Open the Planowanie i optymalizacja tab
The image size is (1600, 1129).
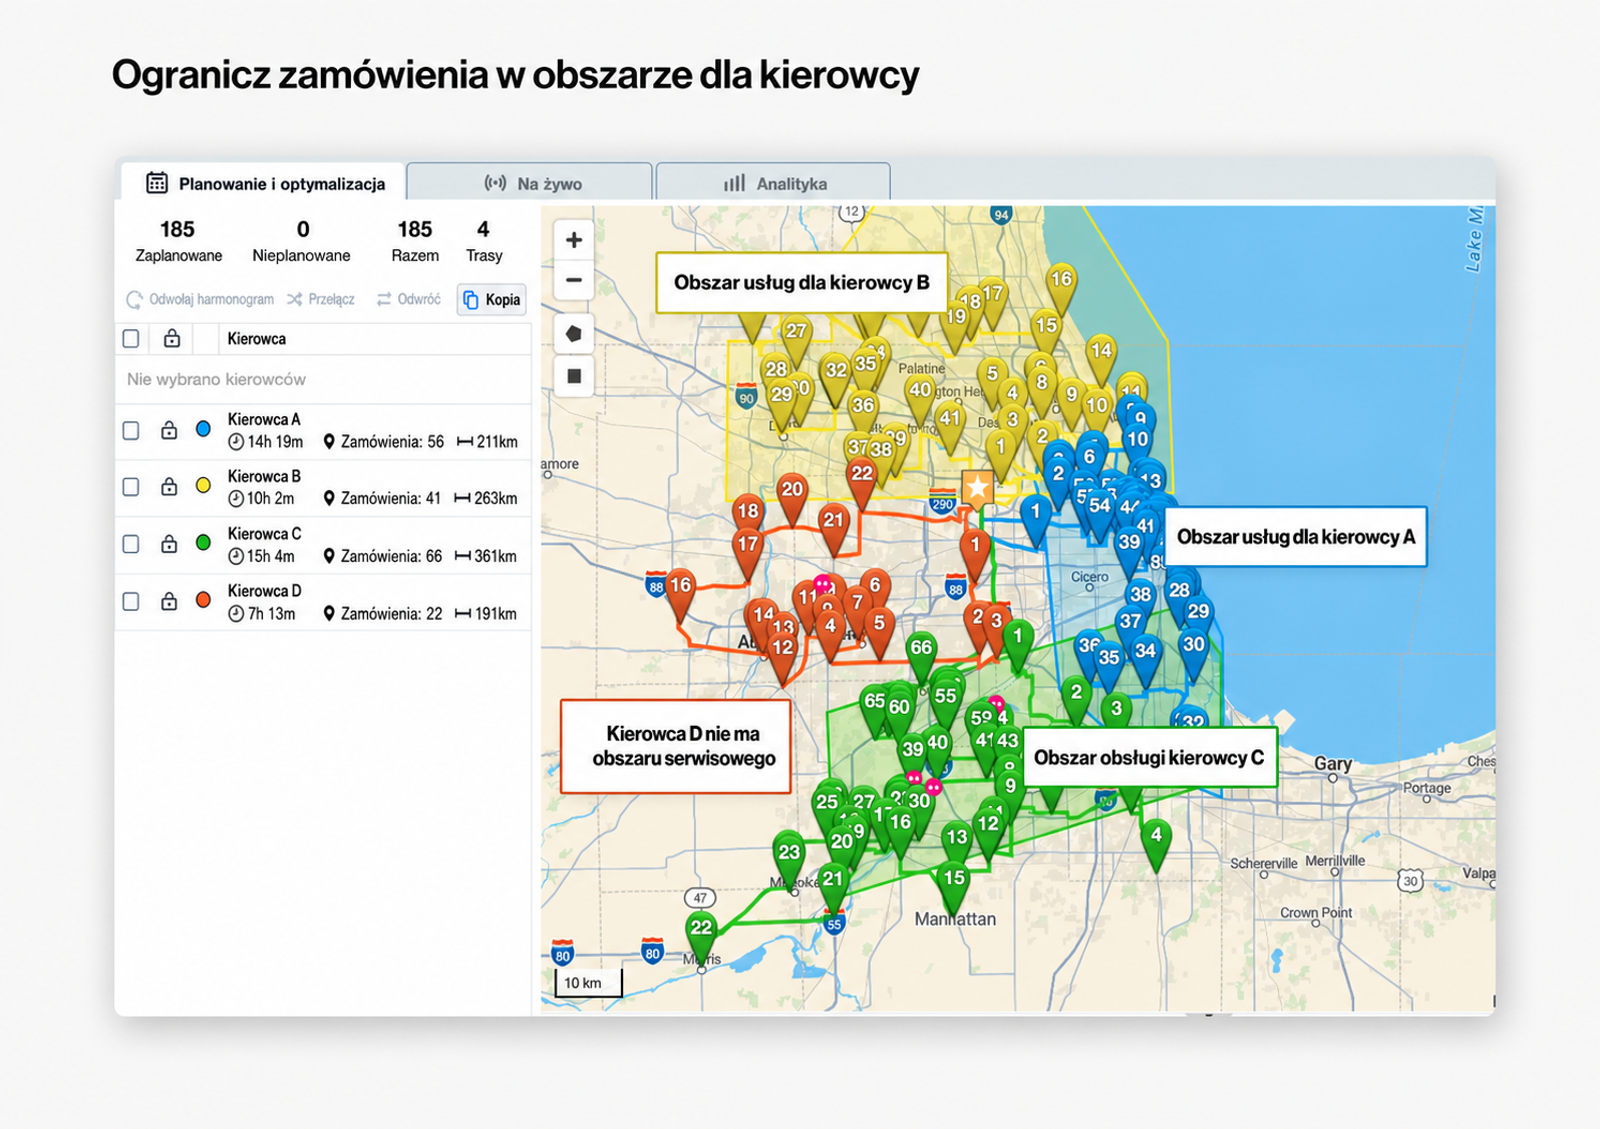264,183
